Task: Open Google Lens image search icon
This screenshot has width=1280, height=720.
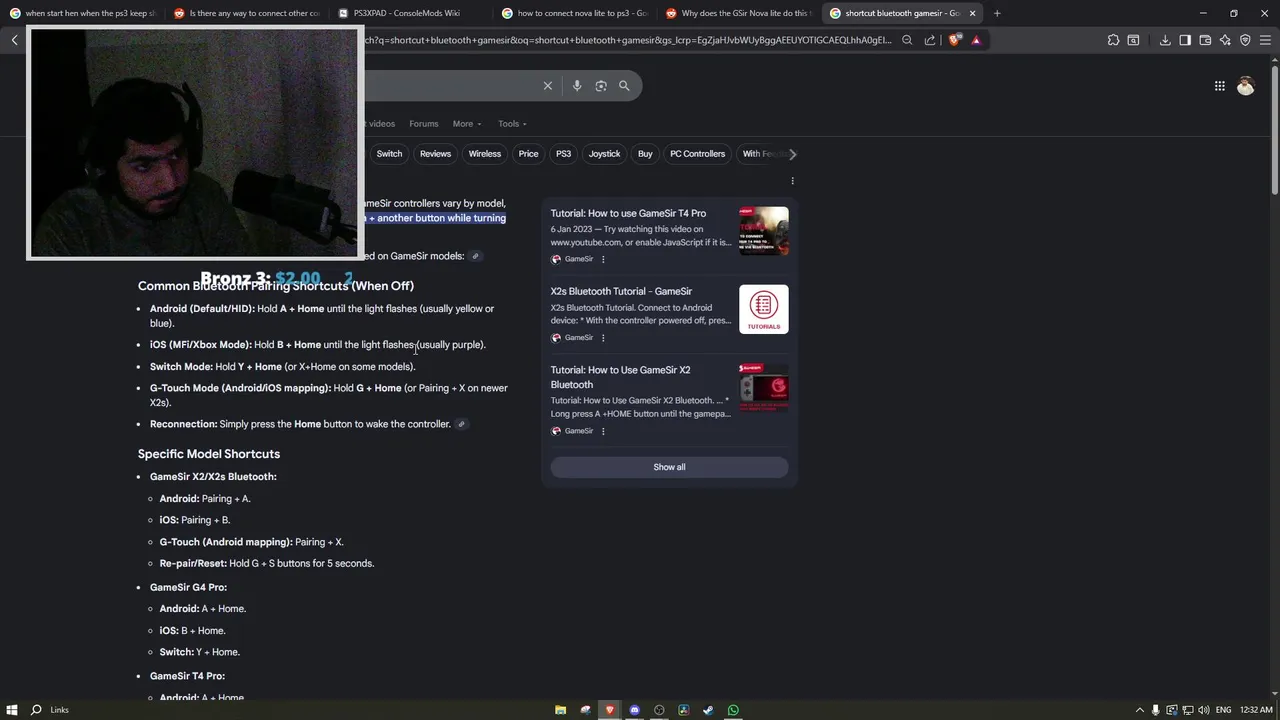Action: coord(601,86)
